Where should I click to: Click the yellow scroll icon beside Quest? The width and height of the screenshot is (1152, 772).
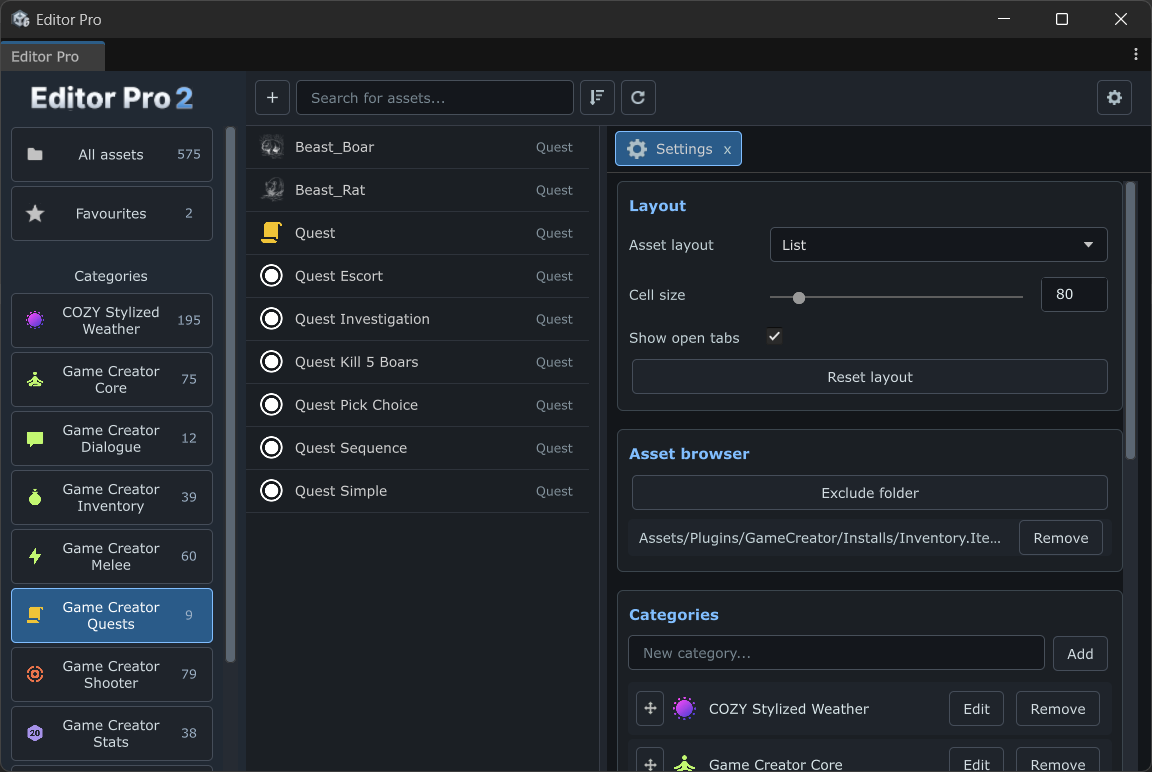272,233
